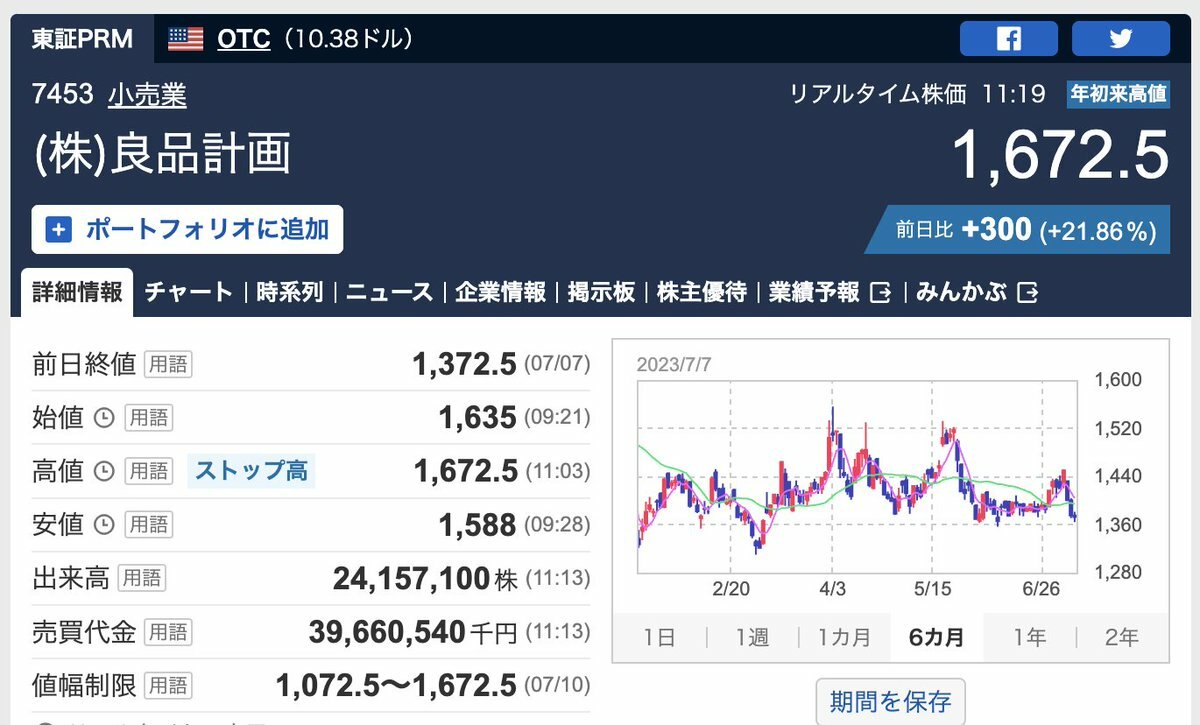
Task: Open the 用語 glossary for 値幅制限
Action: pyautogui.click(x=167, y=686)
